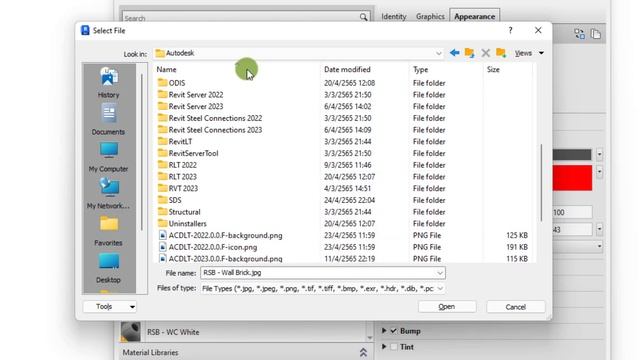Select Revit Steel Connections 2022 folder

click(210, 118)
